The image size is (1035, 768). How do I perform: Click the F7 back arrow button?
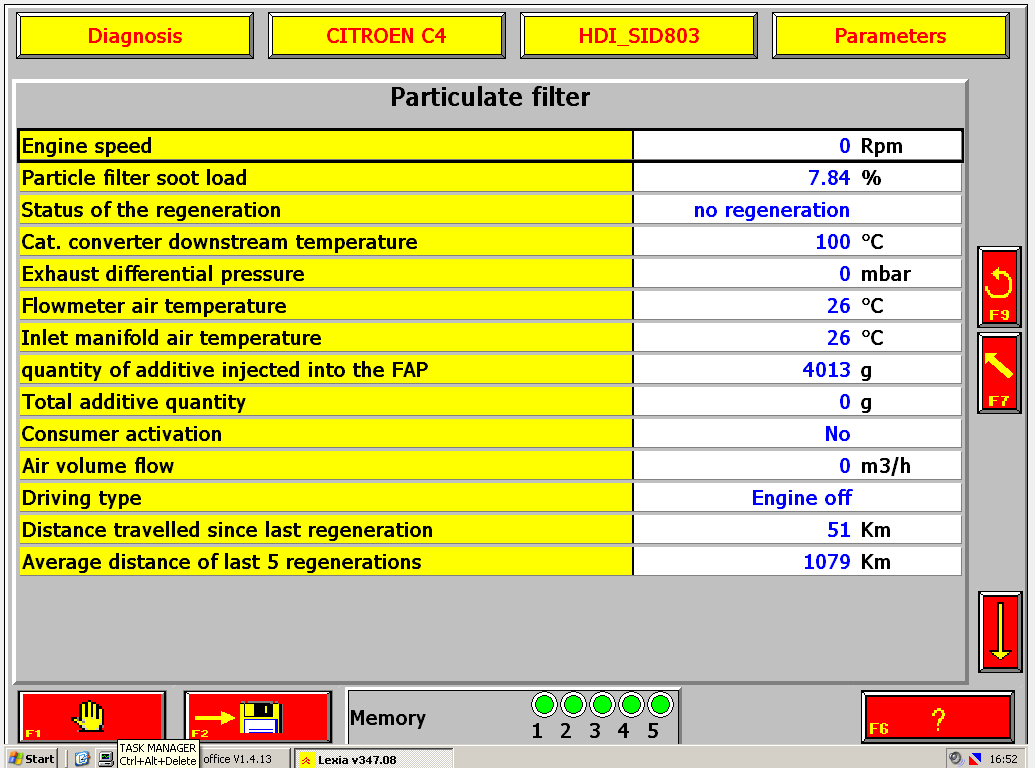[999, 373]
